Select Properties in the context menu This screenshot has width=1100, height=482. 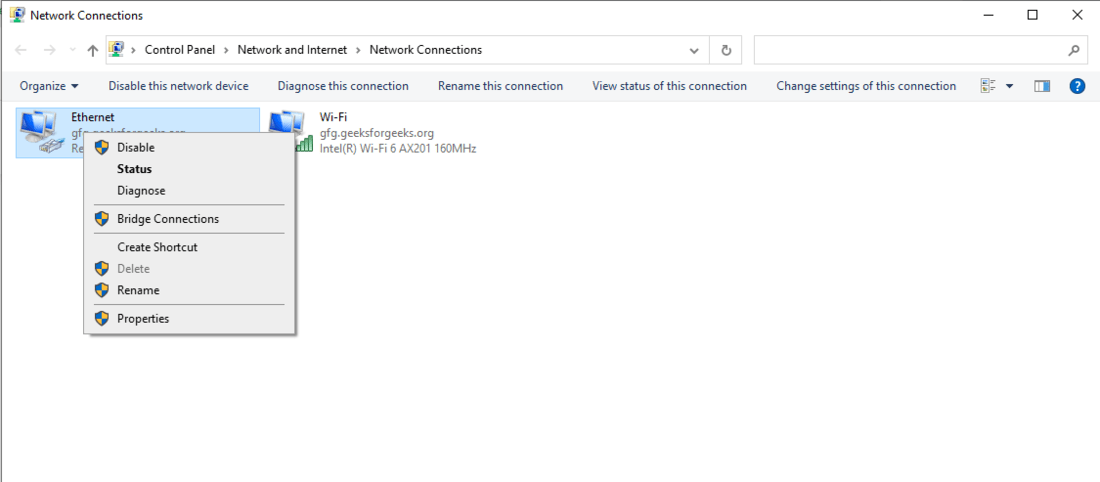coord(143,318)
